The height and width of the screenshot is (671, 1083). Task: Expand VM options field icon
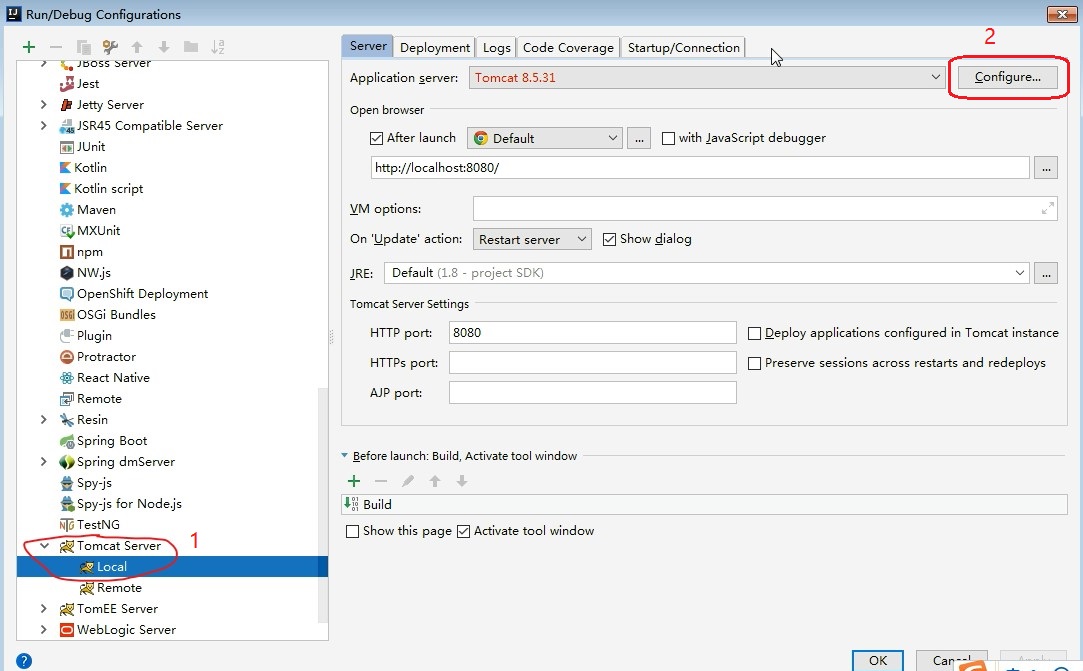1048,208
